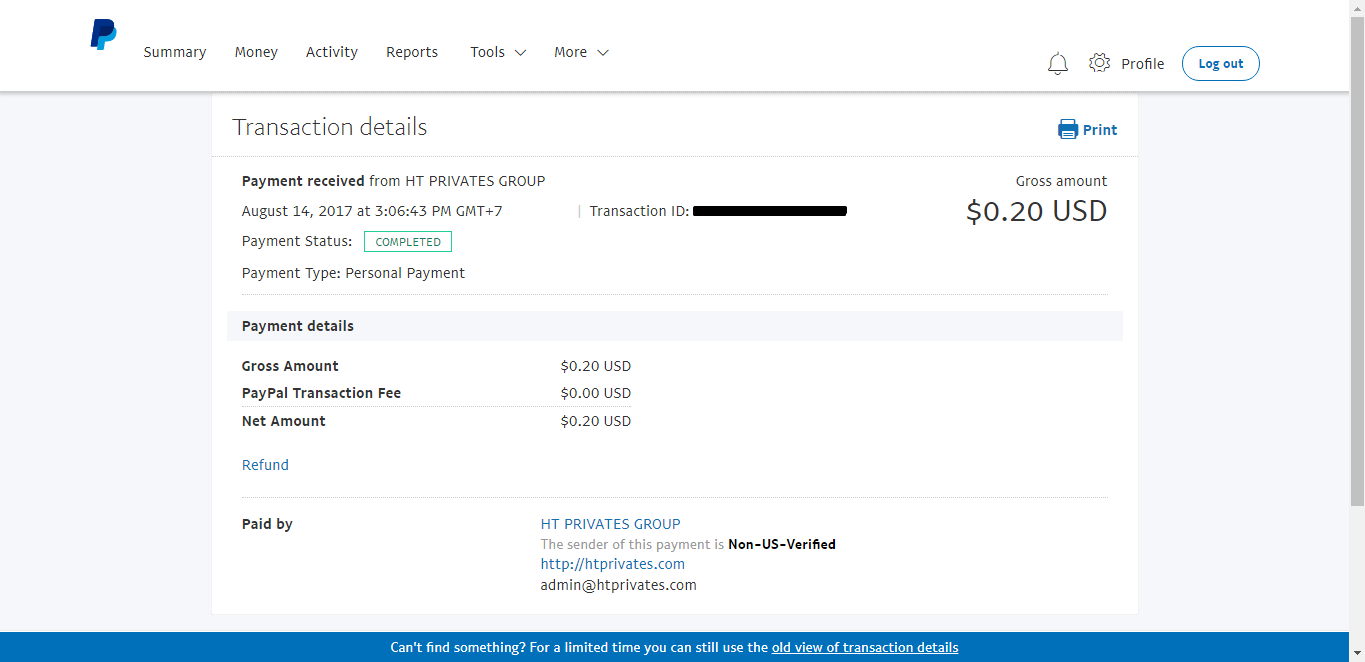Open old view of transaction details
Image resolution: width=1365 pixels, height=662 pixels.
(865, 647)
